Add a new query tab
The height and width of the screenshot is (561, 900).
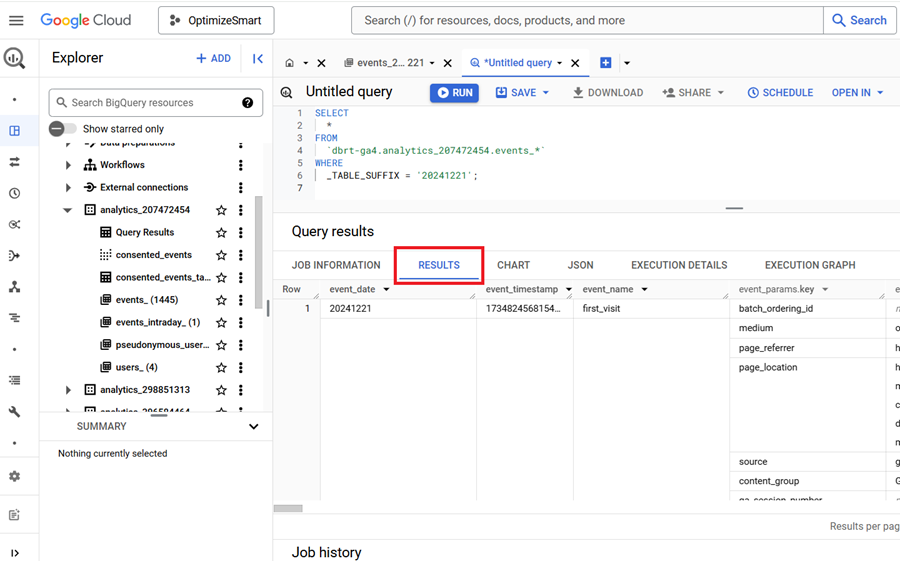coord(605,63)
